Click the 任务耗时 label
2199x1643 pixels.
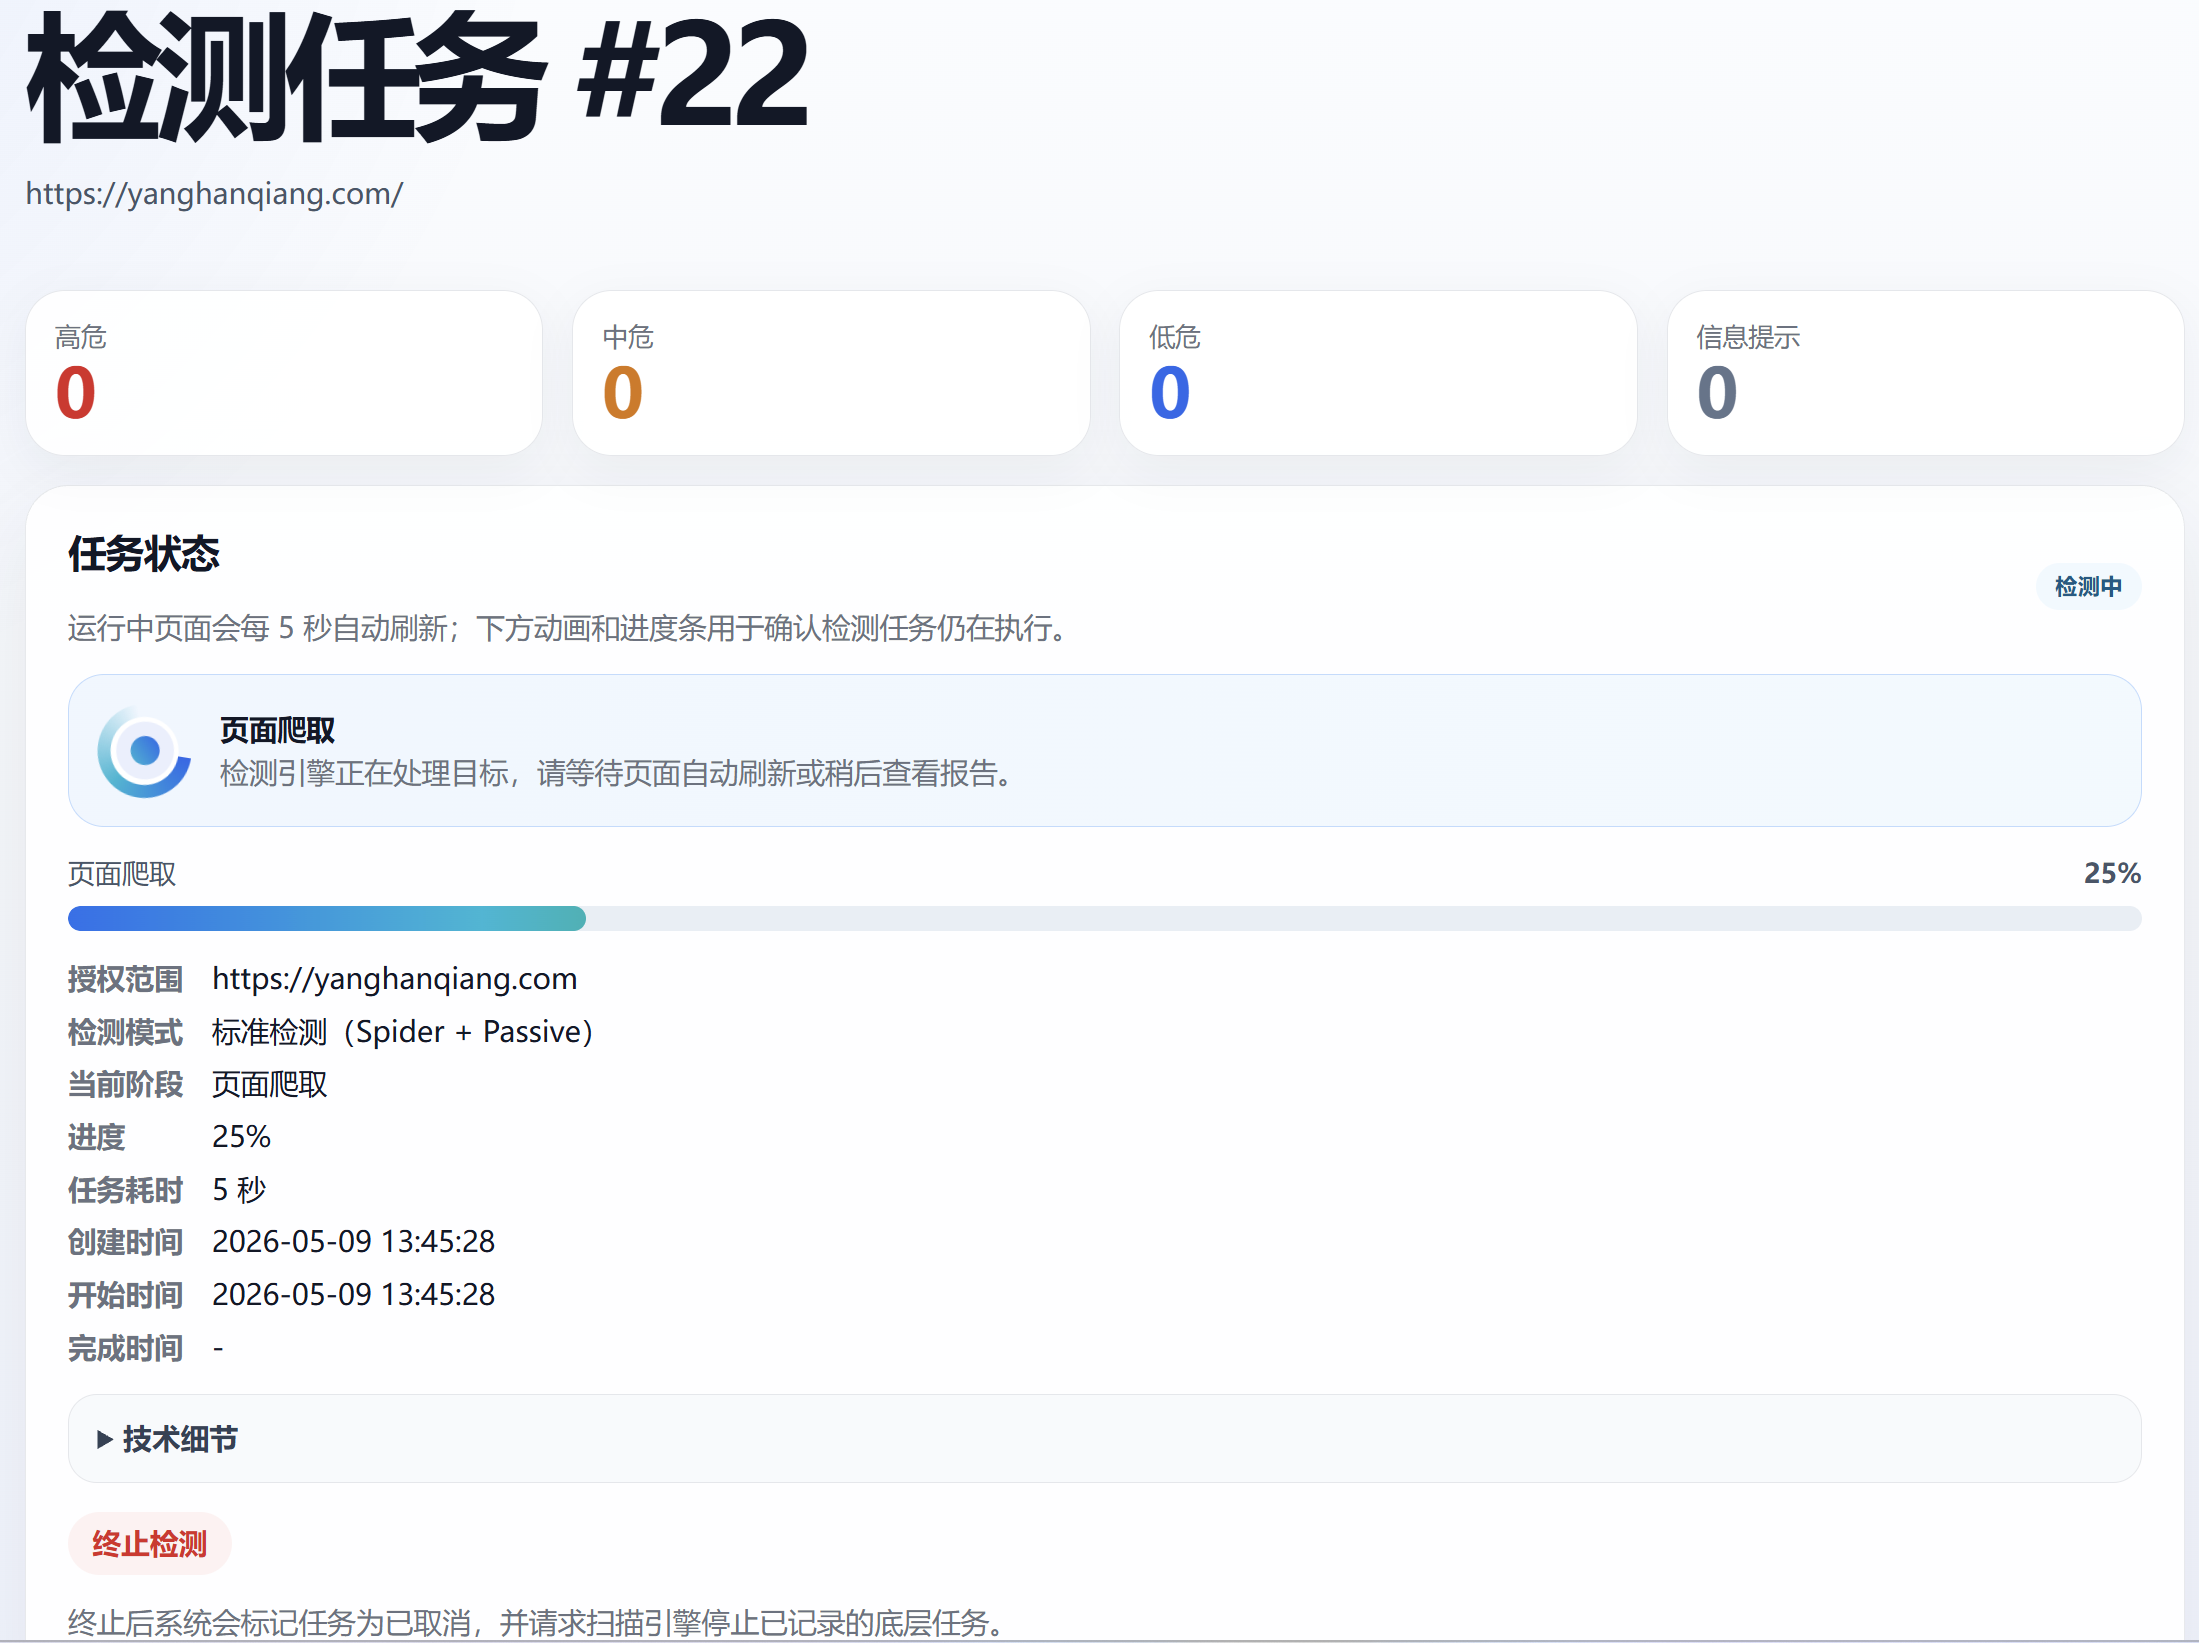126,1190
